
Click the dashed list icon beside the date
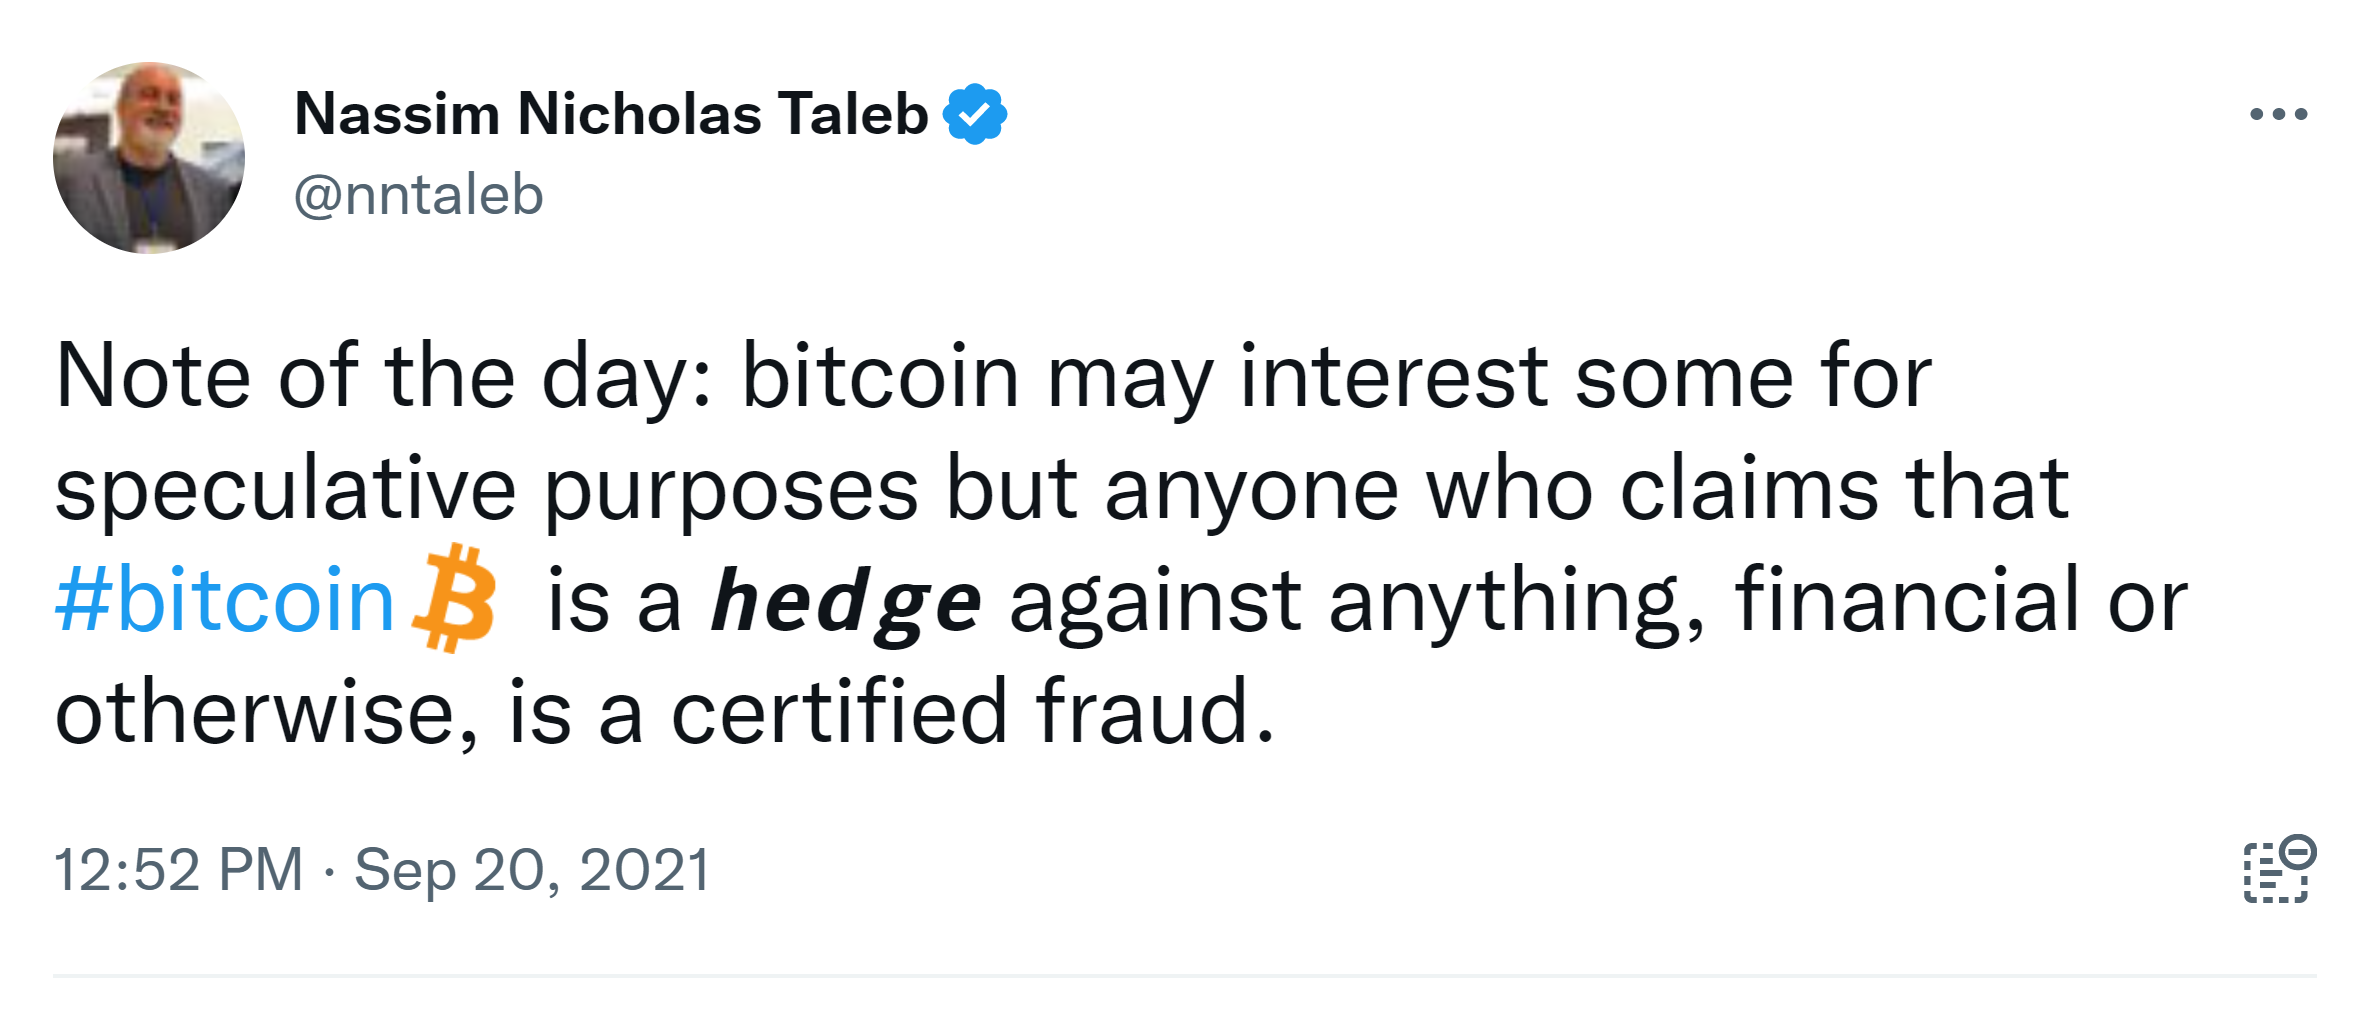pos(2277,870)
